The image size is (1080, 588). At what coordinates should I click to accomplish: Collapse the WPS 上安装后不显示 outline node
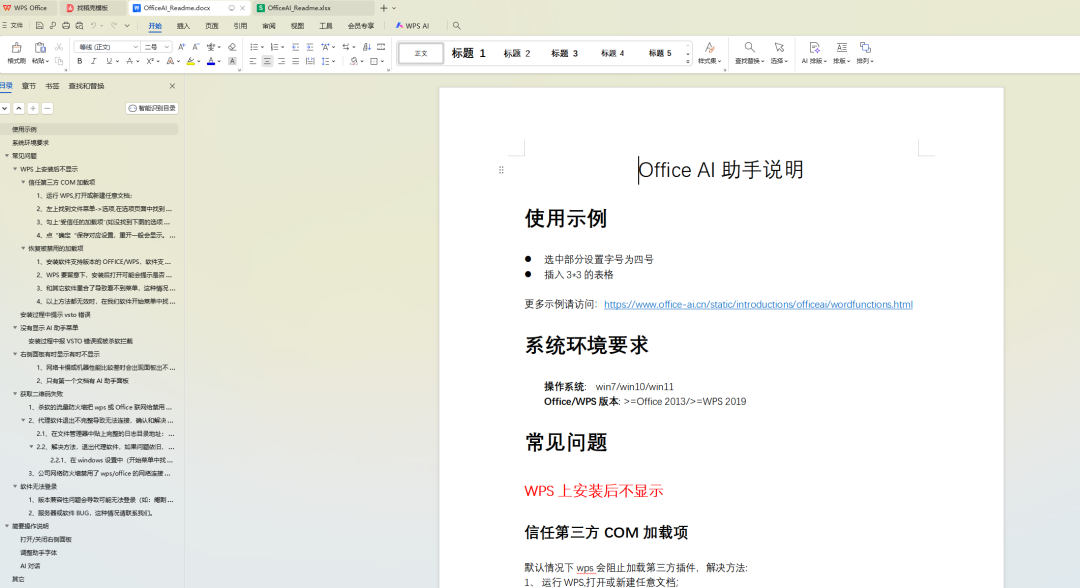[15, 169]
